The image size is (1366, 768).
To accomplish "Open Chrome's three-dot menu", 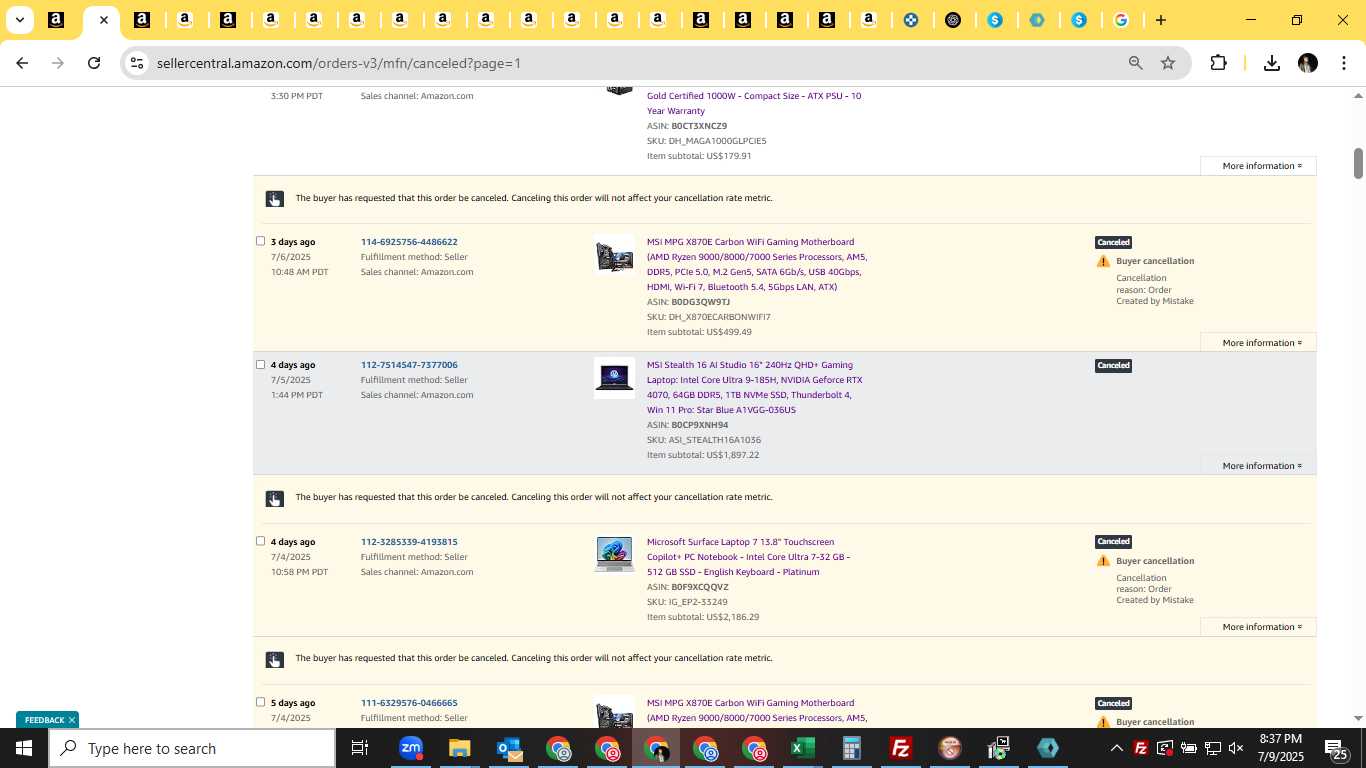I will coord(1343,63).
